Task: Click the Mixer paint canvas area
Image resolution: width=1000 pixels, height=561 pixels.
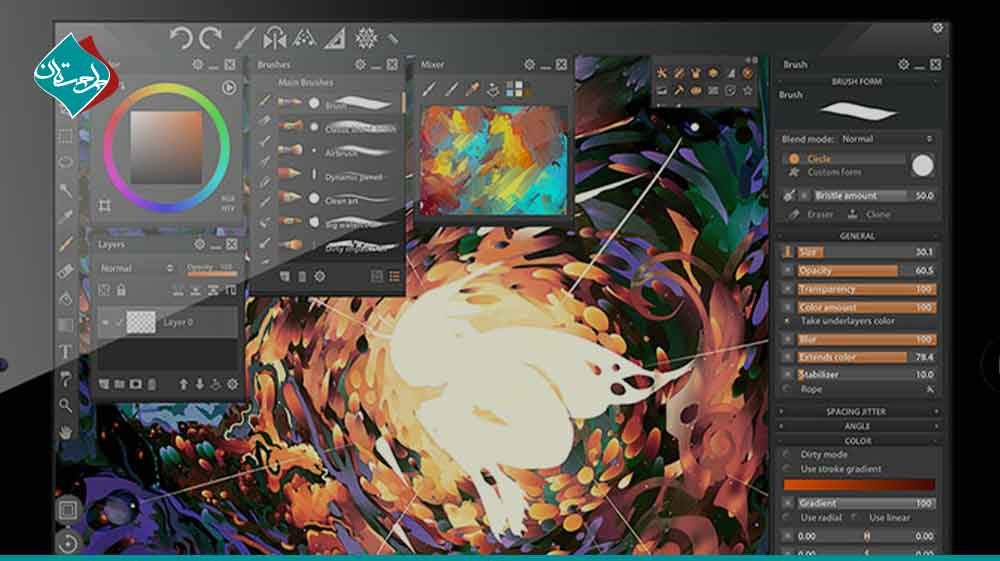Action: coord(494,159)
